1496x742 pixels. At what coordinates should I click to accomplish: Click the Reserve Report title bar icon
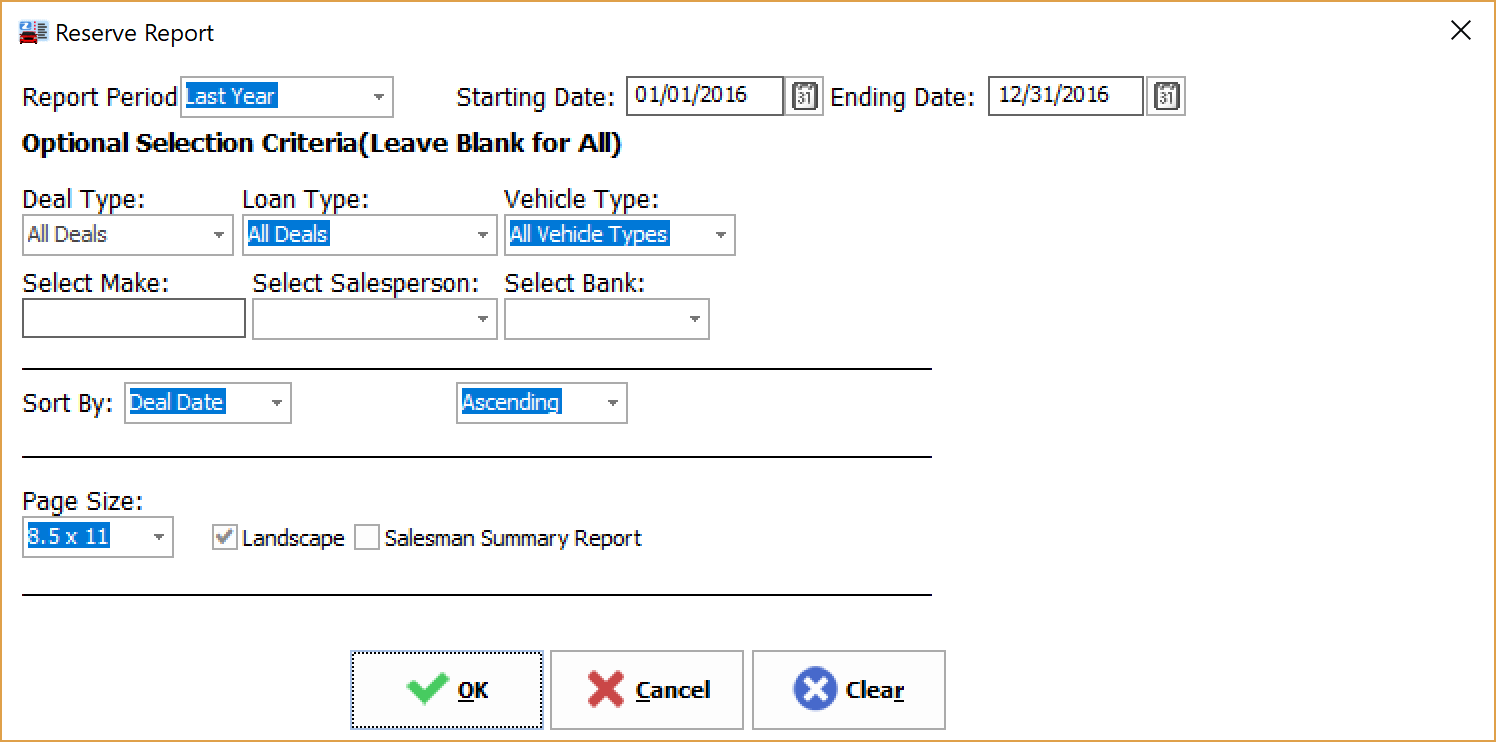[x=34, y=32]
